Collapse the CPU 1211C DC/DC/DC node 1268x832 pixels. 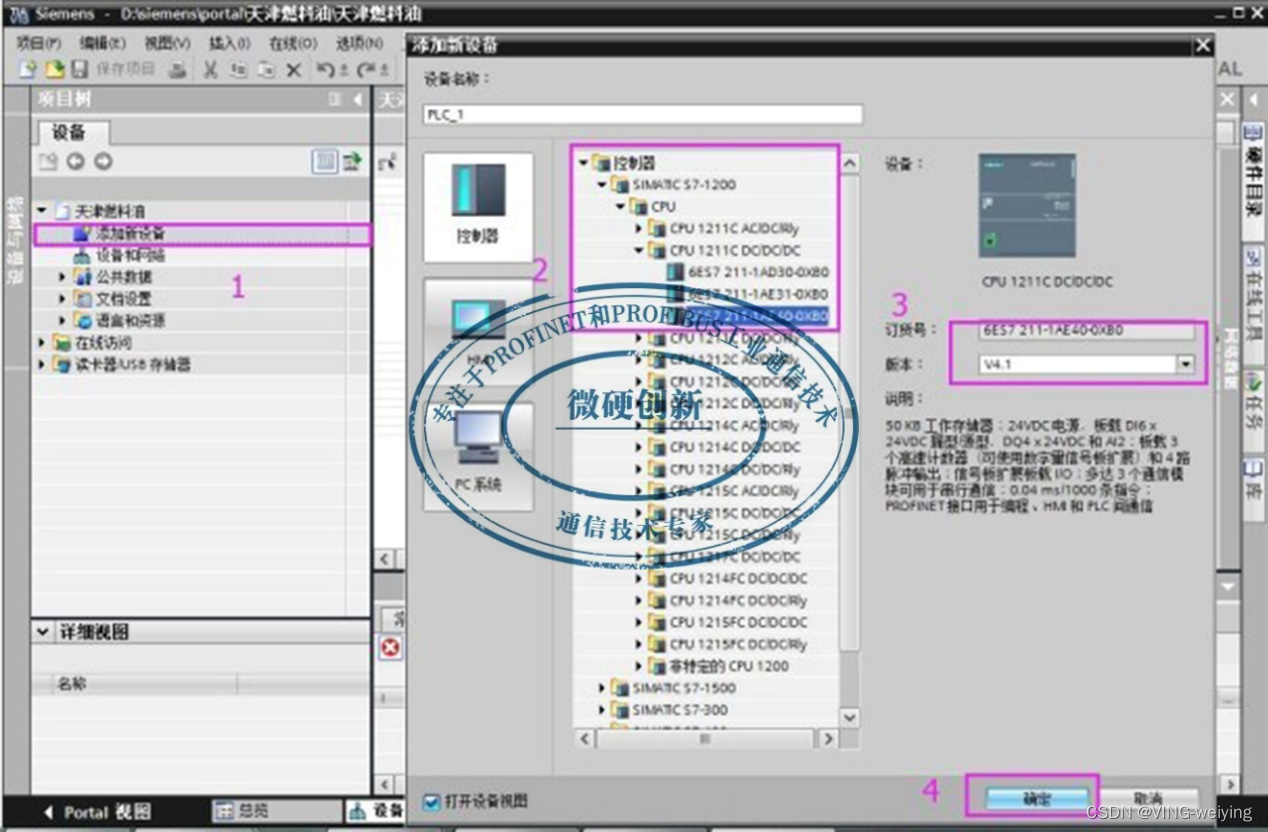coord(639,250)
